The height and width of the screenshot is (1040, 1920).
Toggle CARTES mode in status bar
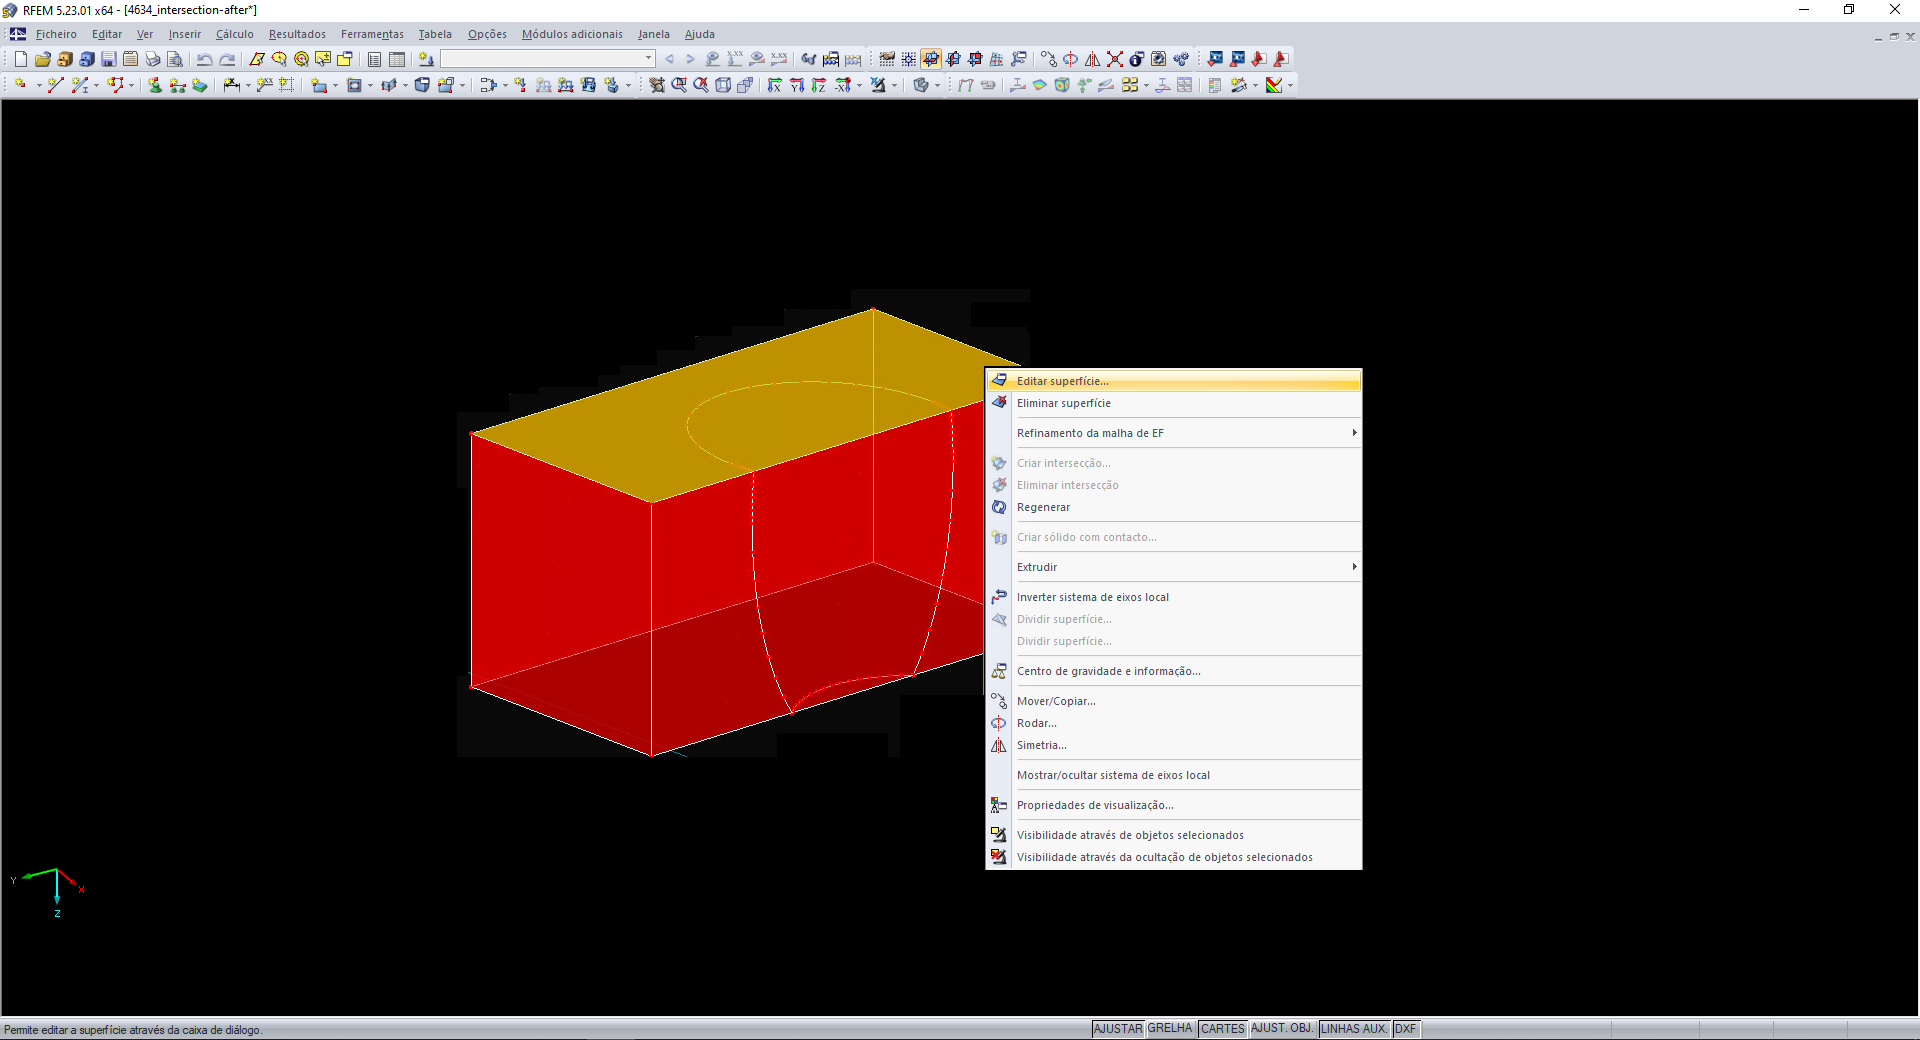coord(1223,1029)
